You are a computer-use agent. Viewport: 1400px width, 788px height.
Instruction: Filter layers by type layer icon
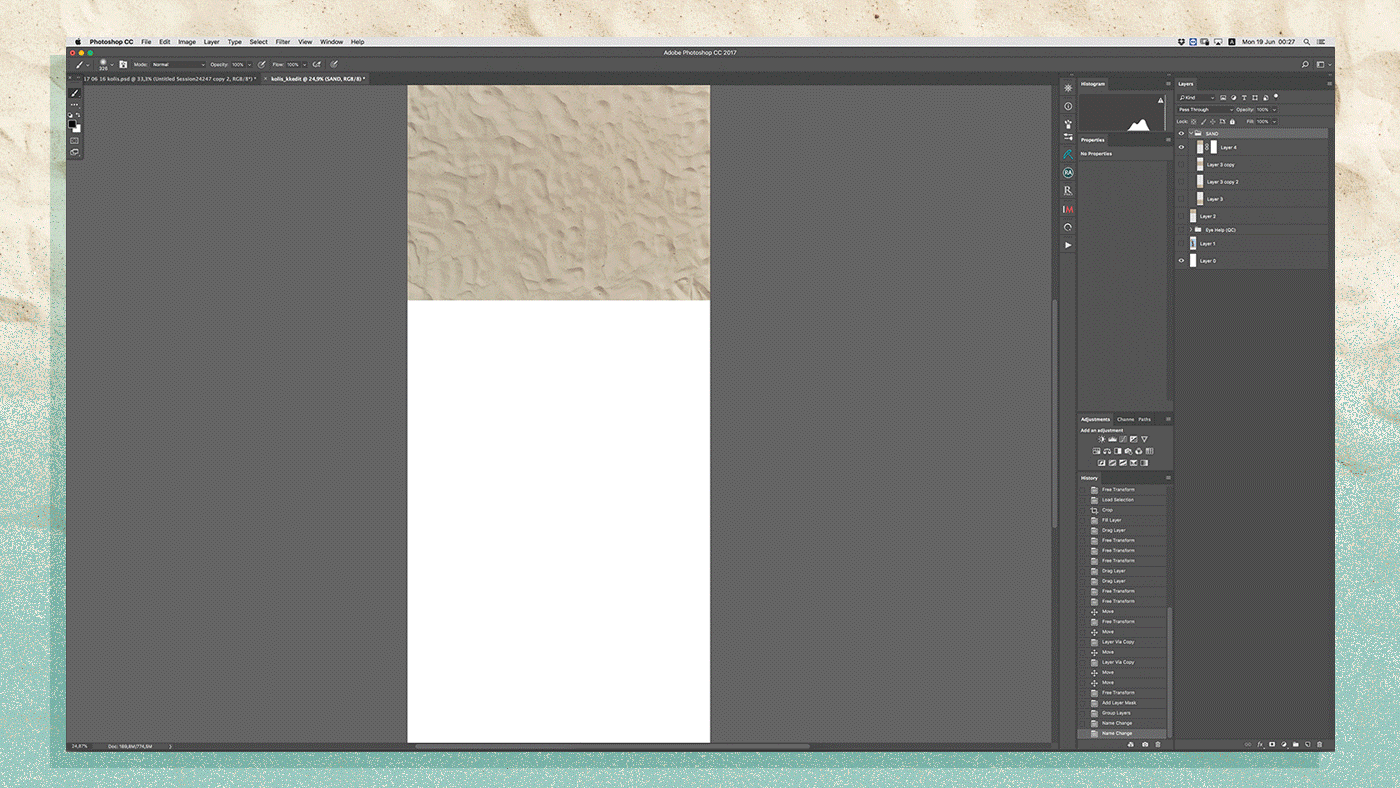[1244, 98]
